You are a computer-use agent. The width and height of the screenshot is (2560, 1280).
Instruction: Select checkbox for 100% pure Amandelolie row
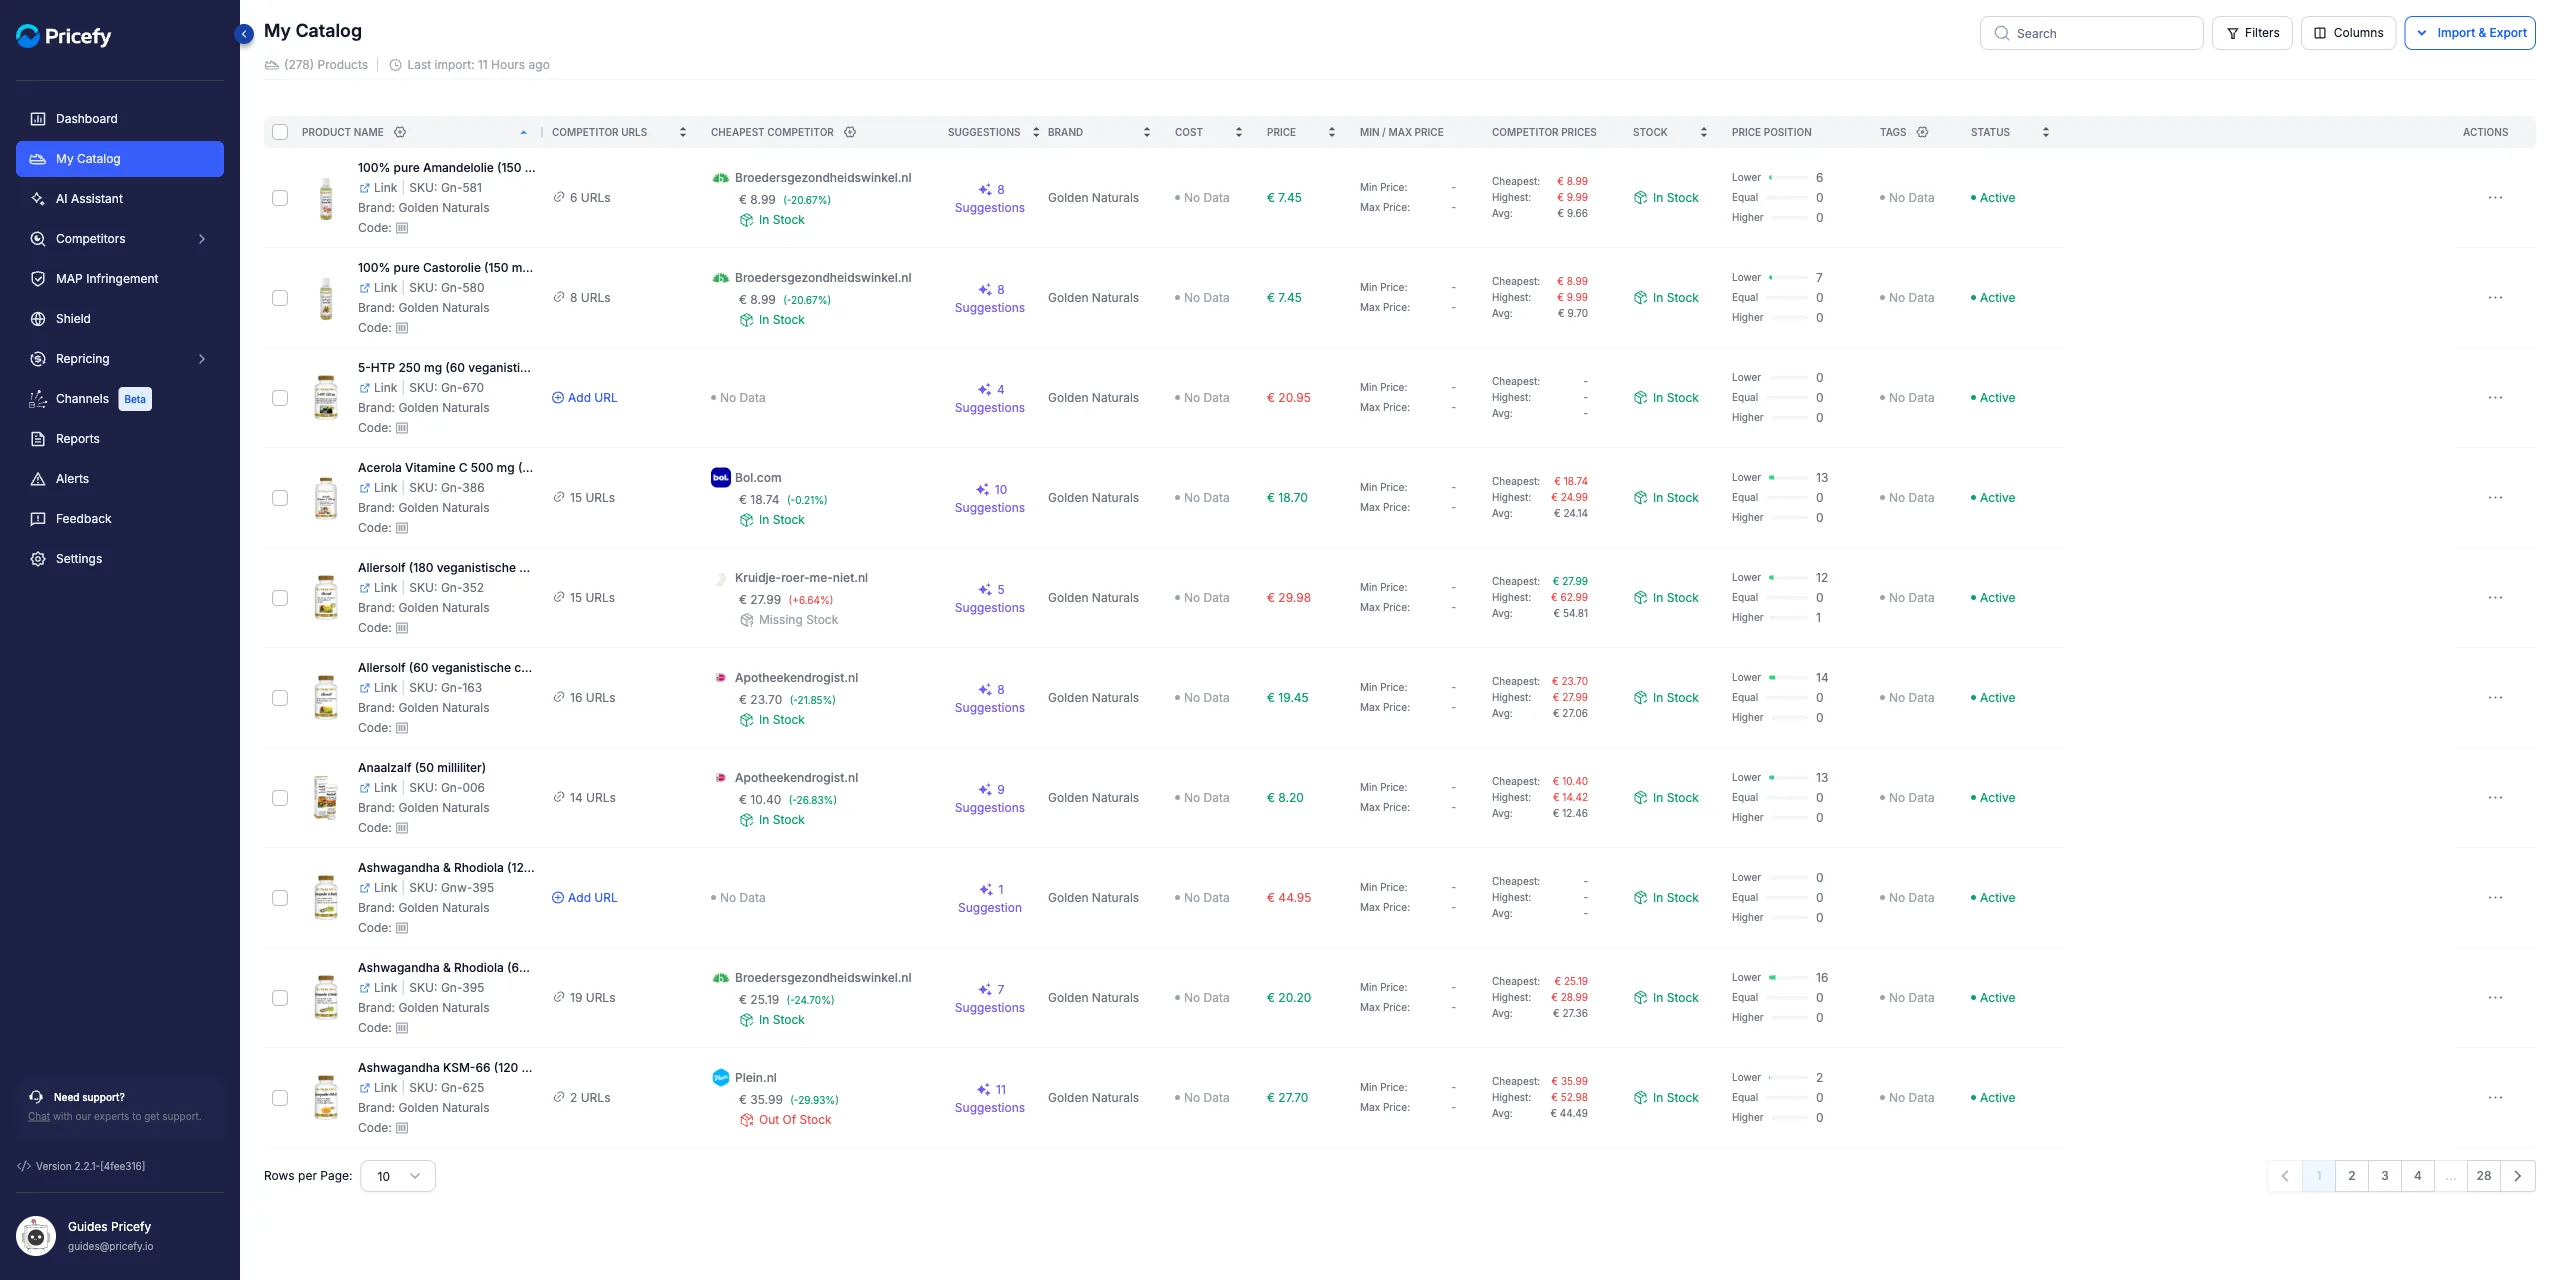point(280,198)
